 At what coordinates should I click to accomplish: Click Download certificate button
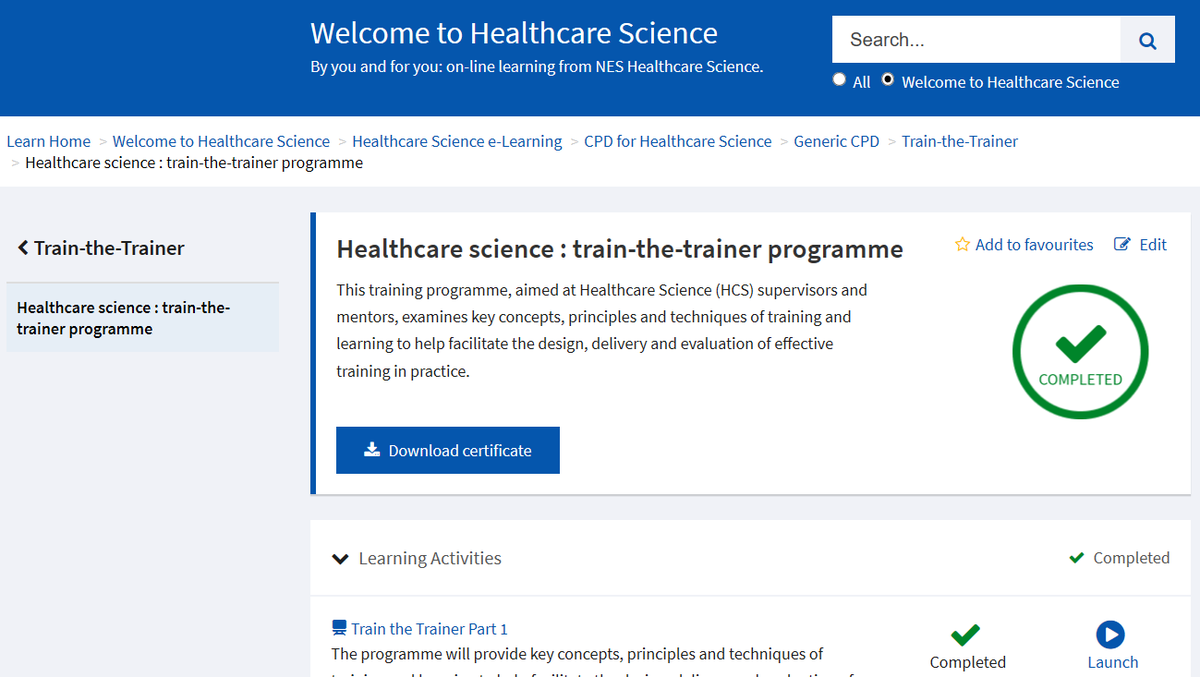point(448,450)
